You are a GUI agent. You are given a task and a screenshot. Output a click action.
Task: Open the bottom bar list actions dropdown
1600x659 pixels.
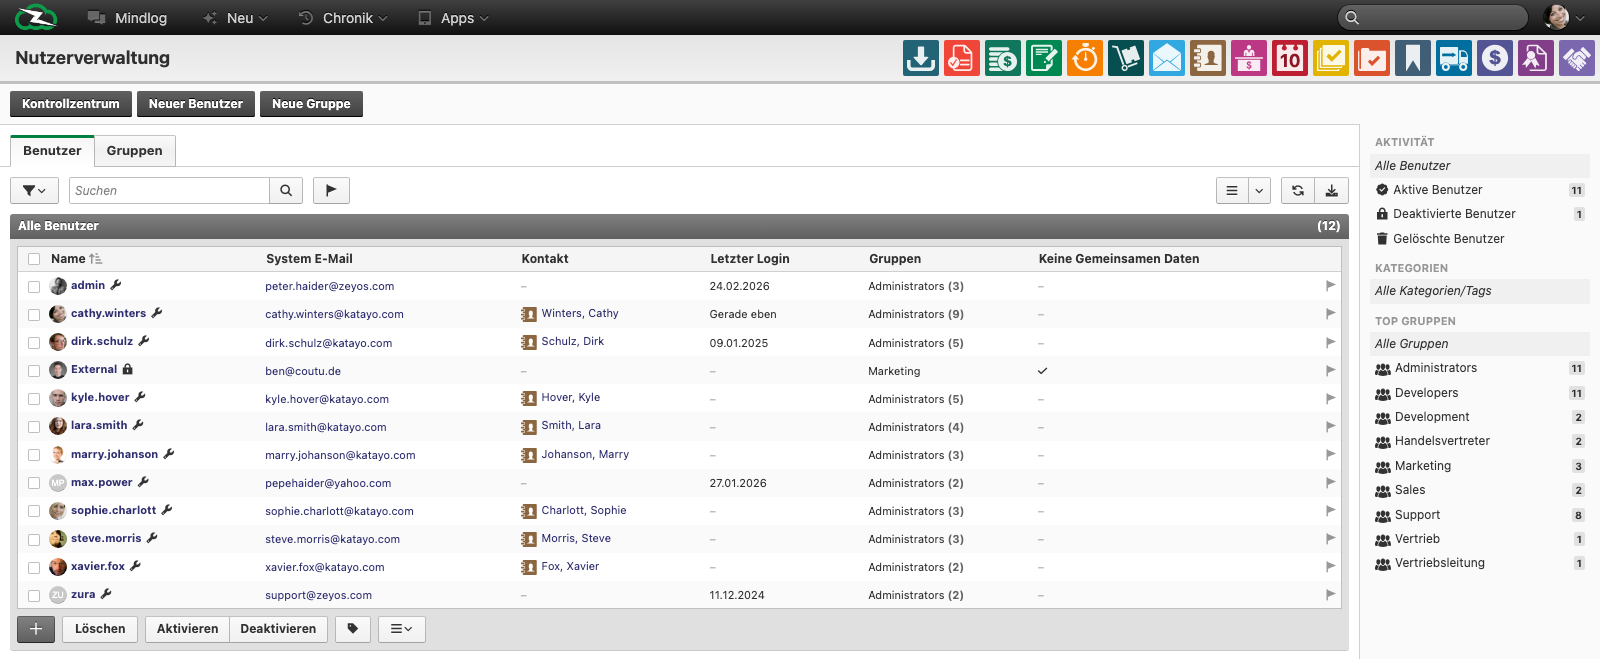click(x=401, y=629)
